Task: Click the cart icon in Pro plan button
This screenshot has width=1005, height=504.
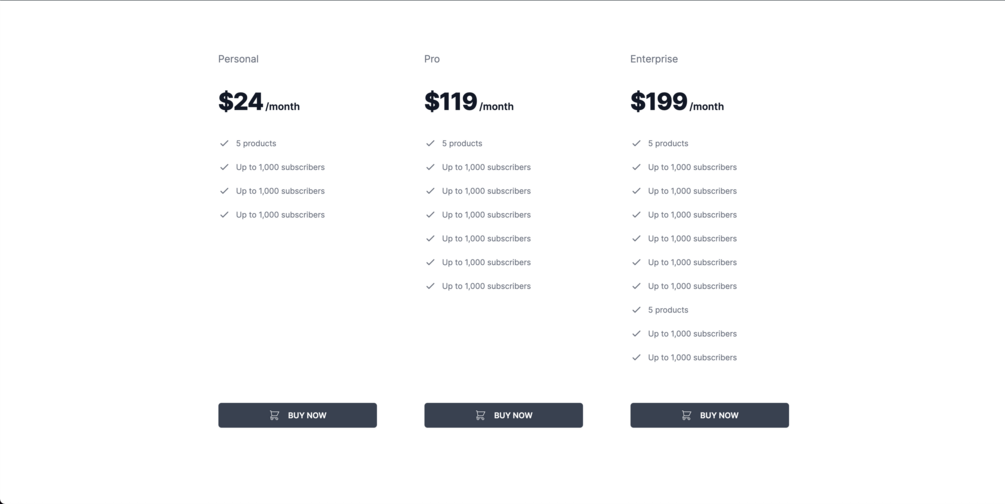Action: point(480,415)
